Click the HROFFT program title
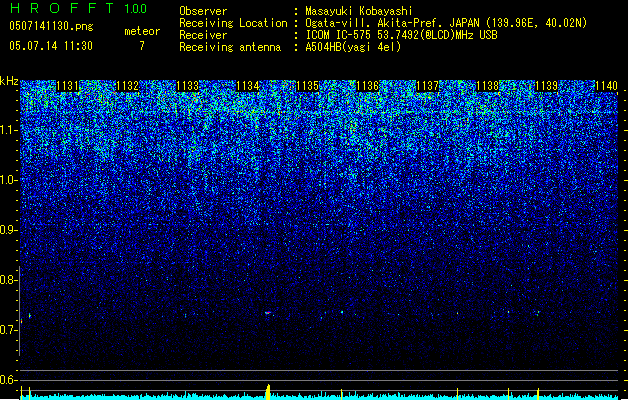629x400 pixels. point(62,8)
